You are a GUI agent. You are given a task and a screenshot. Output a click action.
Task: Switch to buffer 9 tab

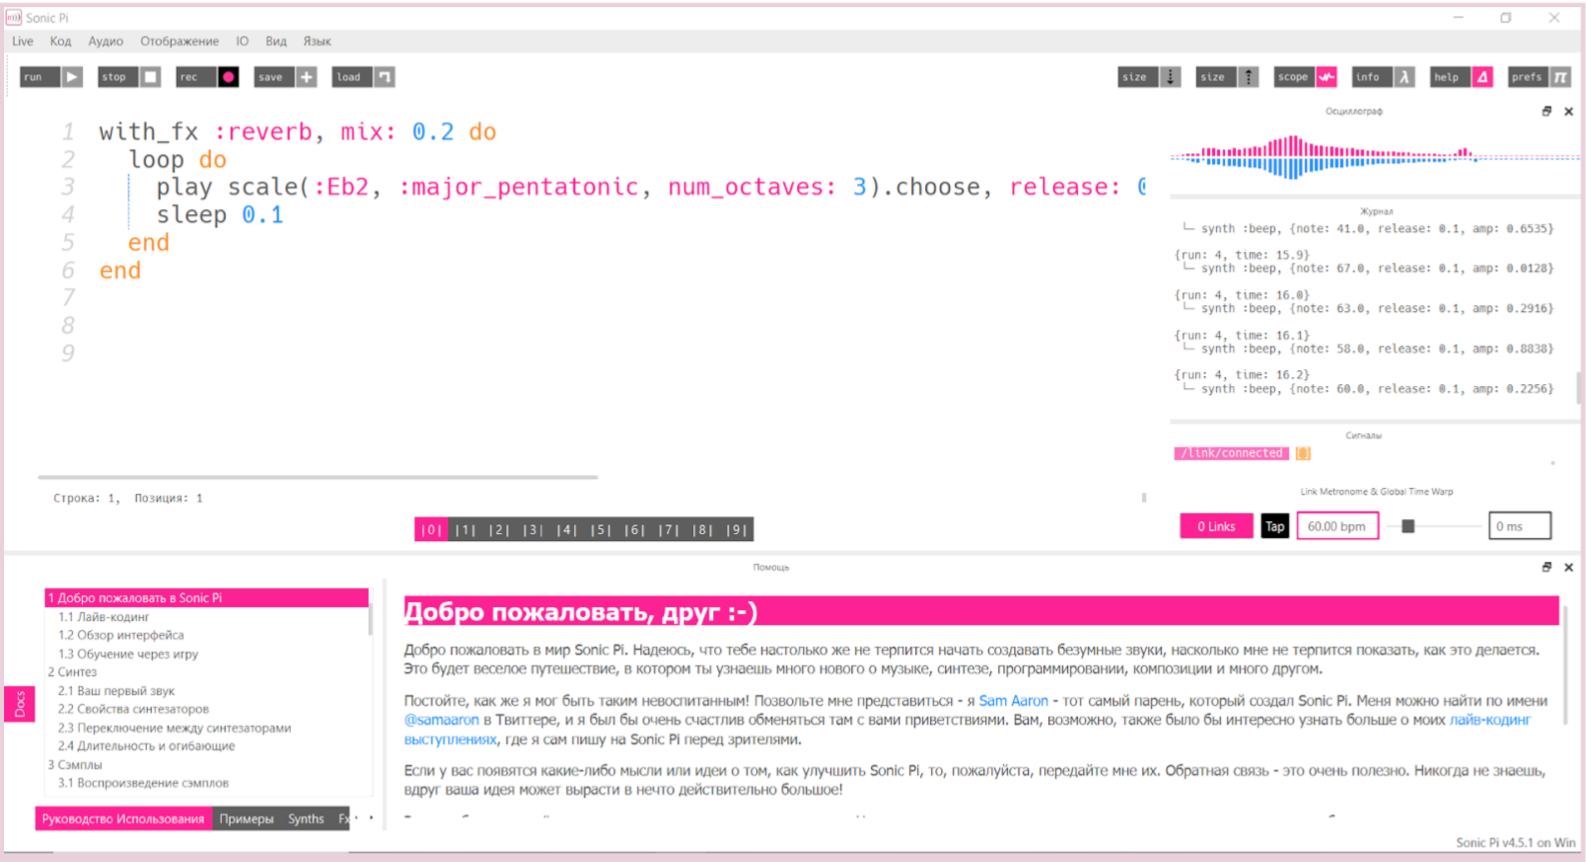pyautogui.click(x=737, y=530)
